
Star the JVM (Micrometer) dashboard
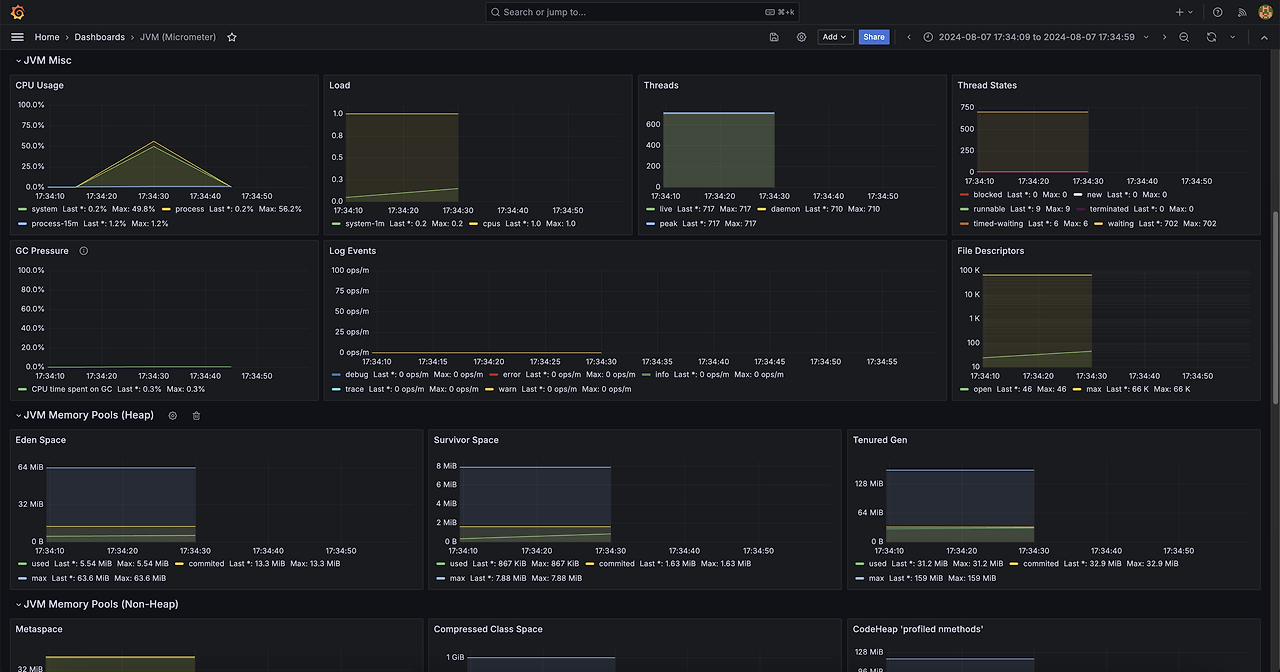click(232, 37)
